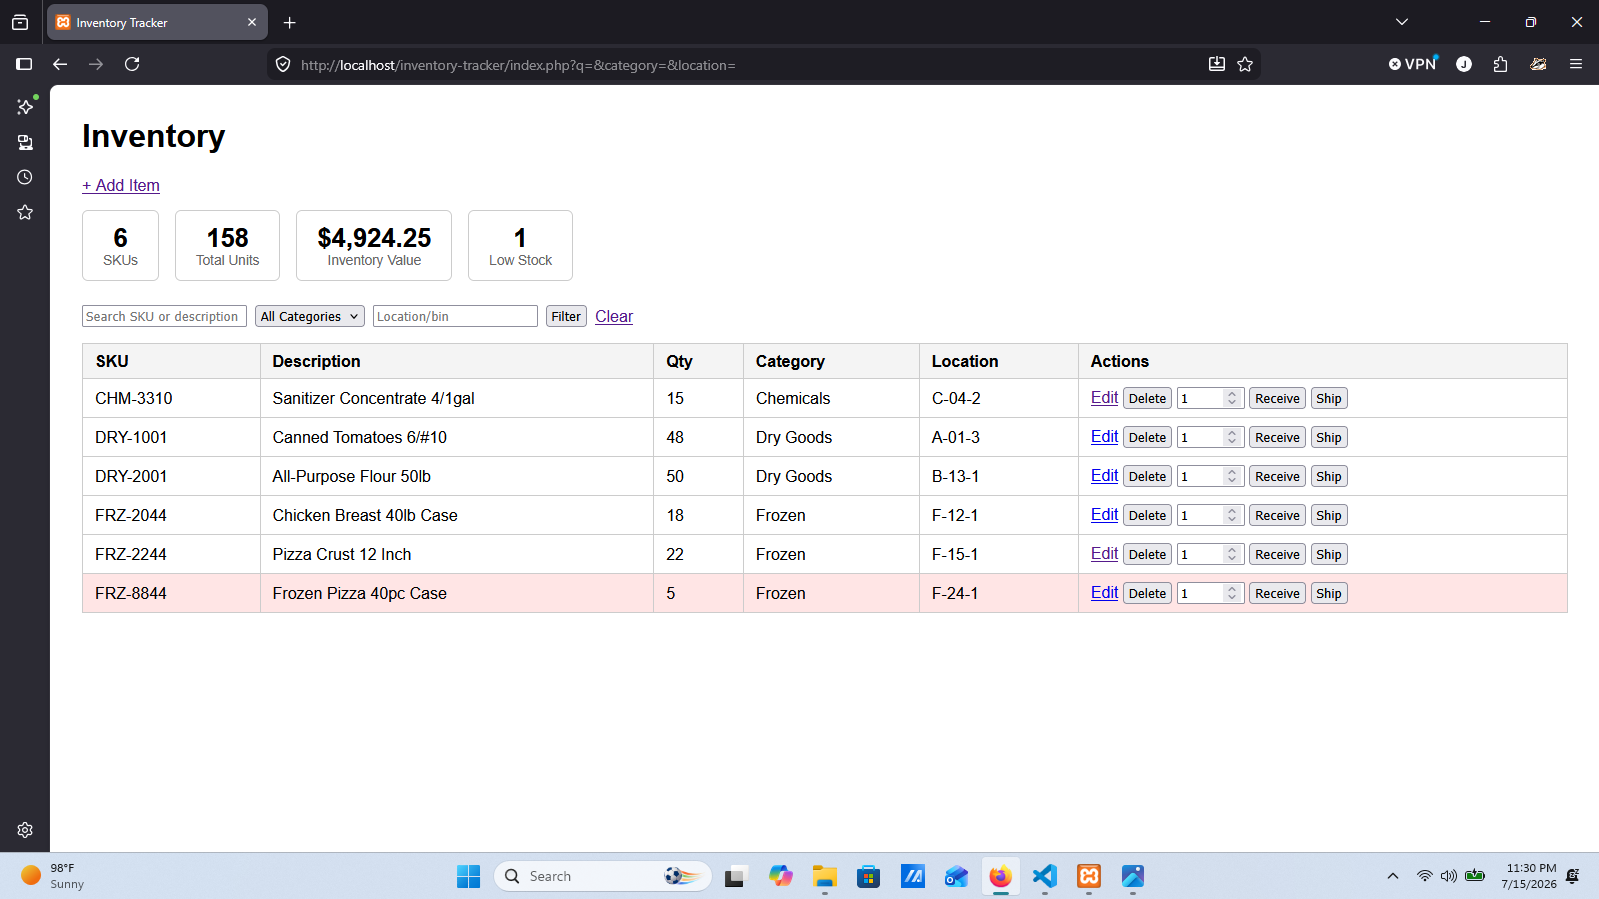Screen dimensions: 1599x899
Task: Click the Location/bin input field
Action: [x=455, y=316]
